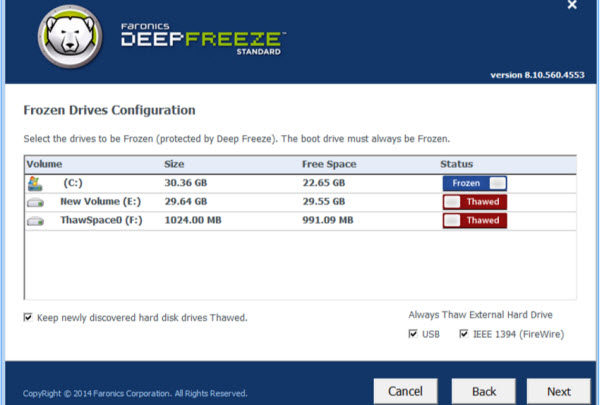Select the (C:) volume name
The width and height of the screenshot is (600, 405).
tap(73, 183)
